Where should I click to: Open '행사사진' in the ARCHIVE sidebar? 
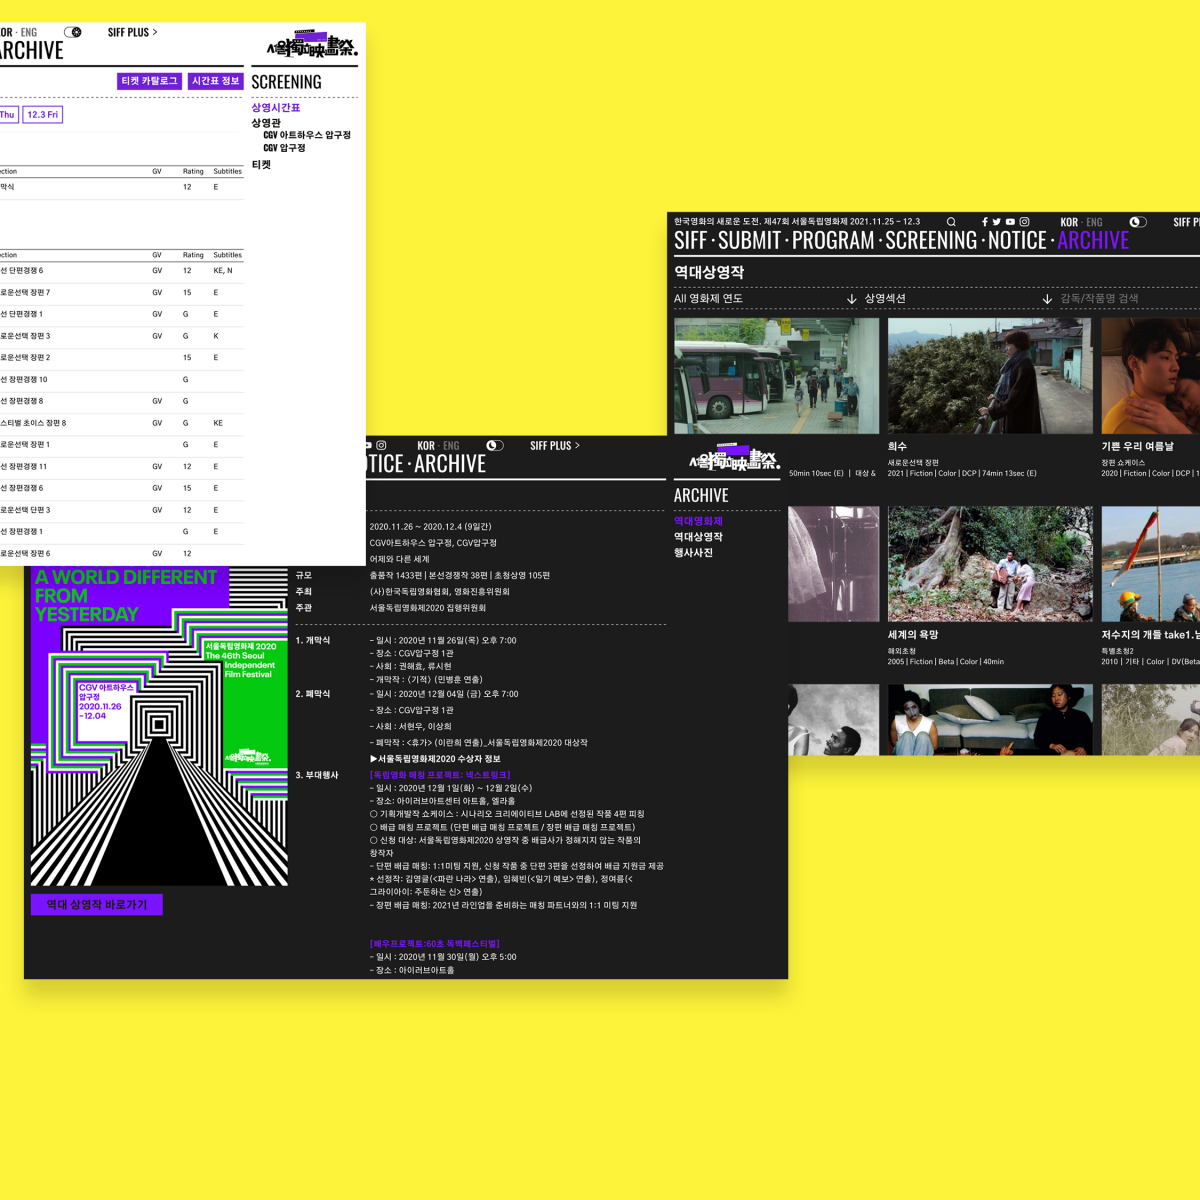(x=693, y=553)
